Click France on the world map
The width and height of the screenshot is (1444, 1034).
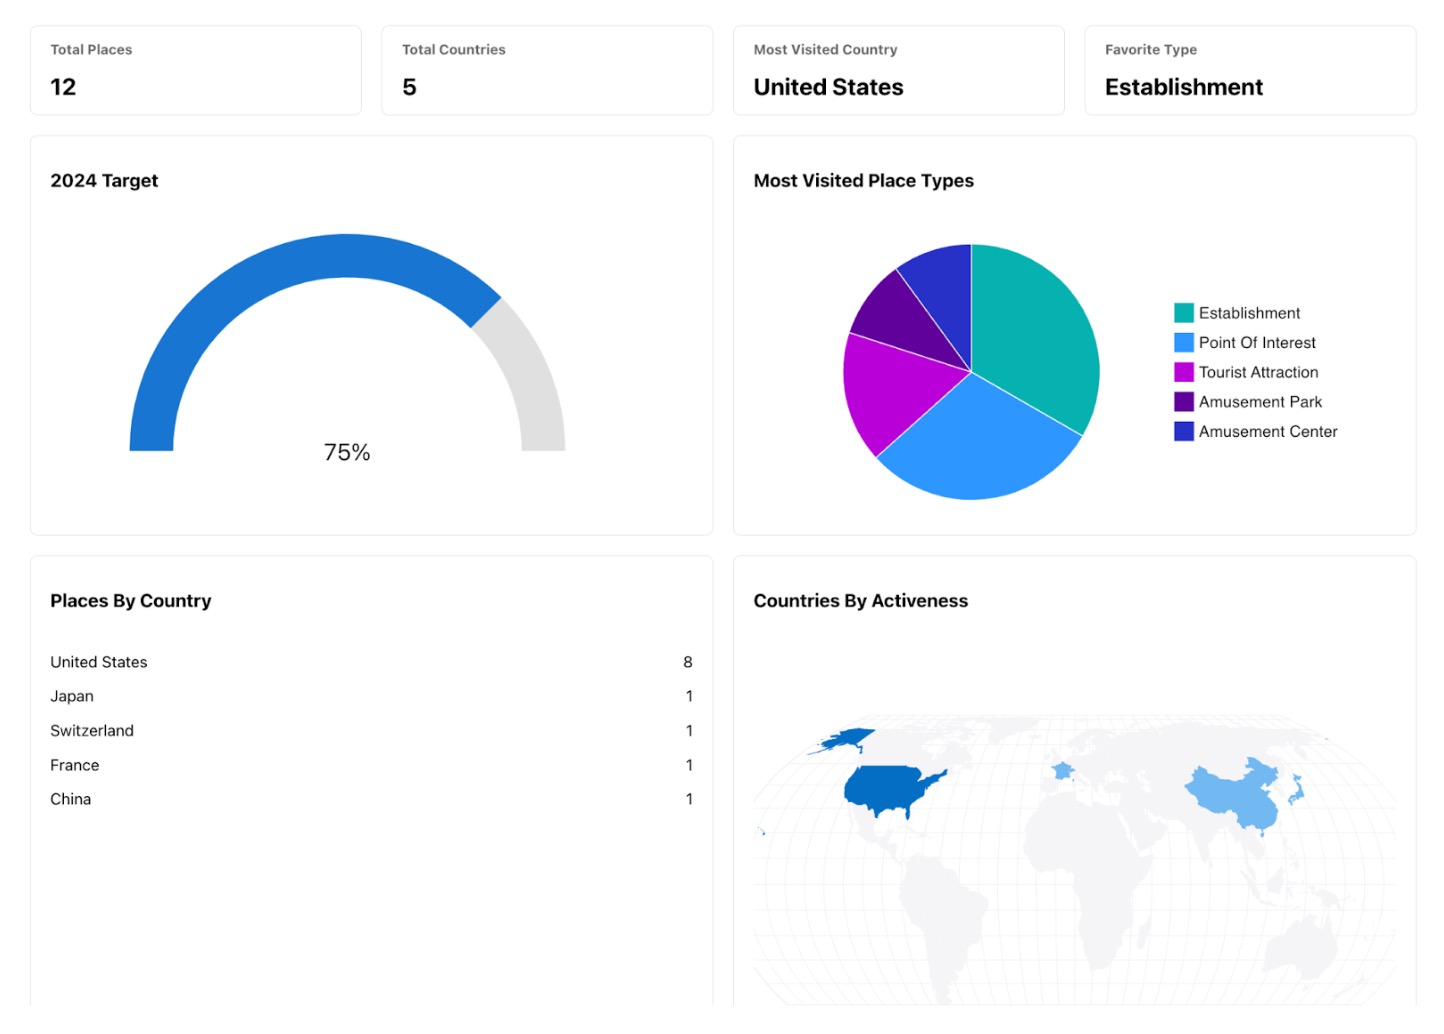tap(1062, 771)
